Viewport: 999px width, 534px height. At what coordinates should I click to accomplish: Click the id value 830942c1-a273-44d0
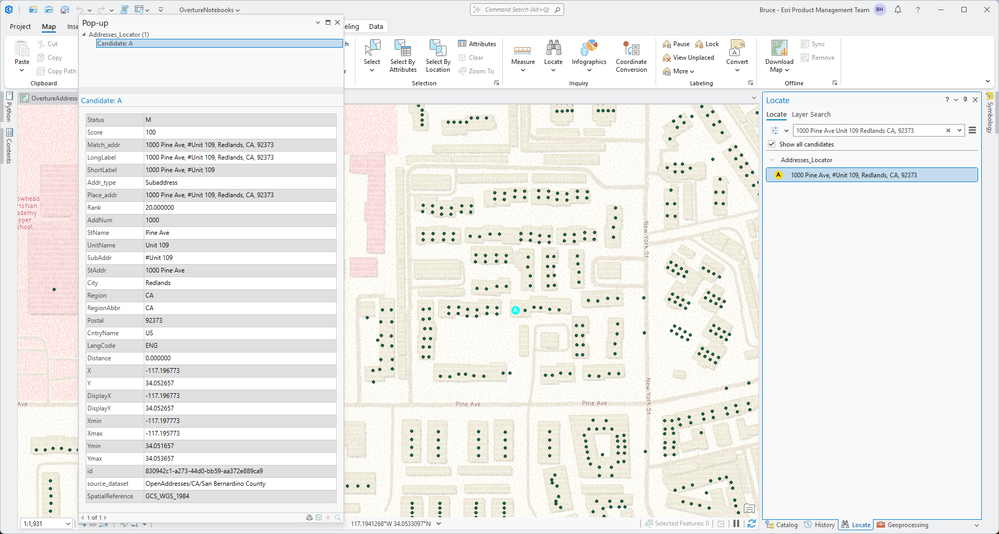(x=204, y=471)
